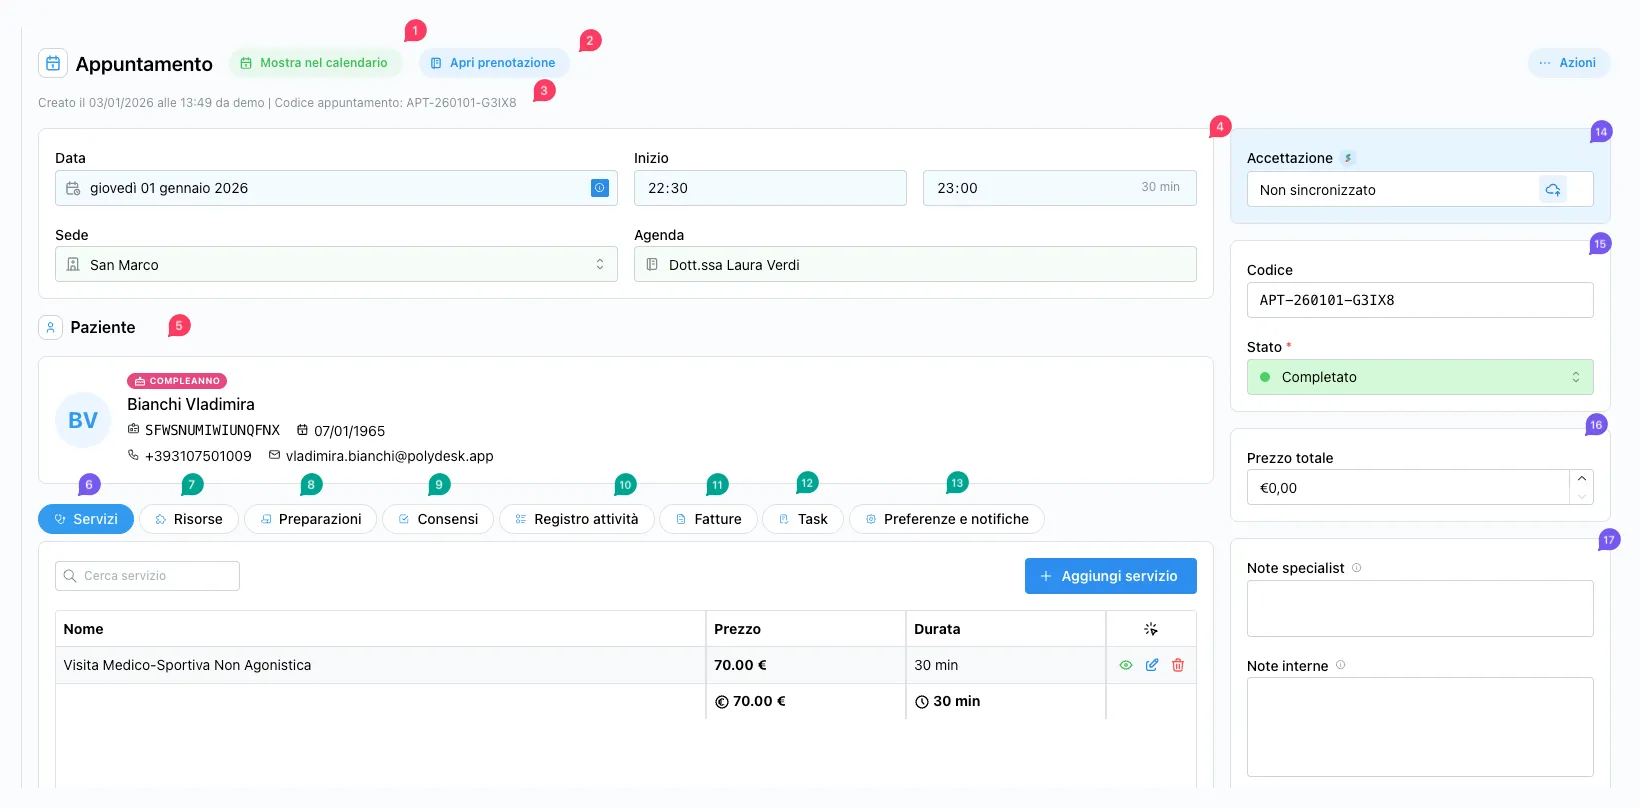Click Mostra nel calendario button

pyautogui.click(x=315, y=63)
